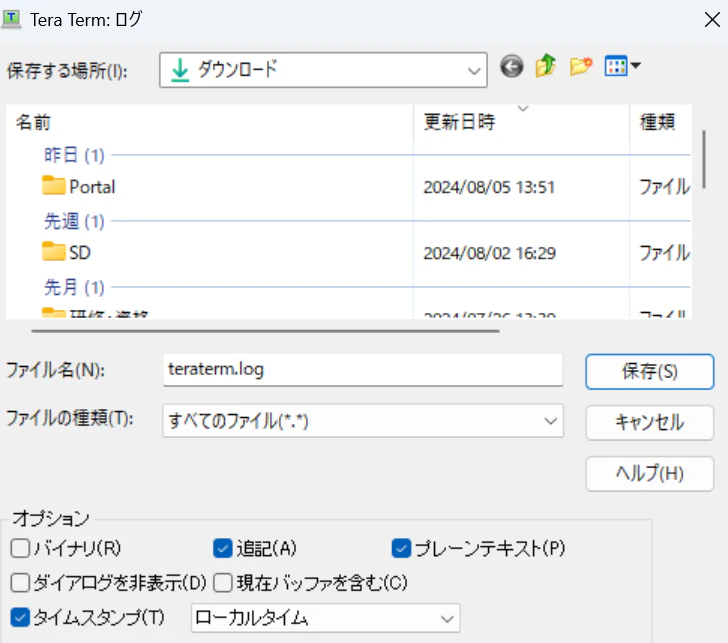Uncheck the タイムスタンプ(T) checkbox
This screenshot has height=643, width=728.
[x=20, y=617]
